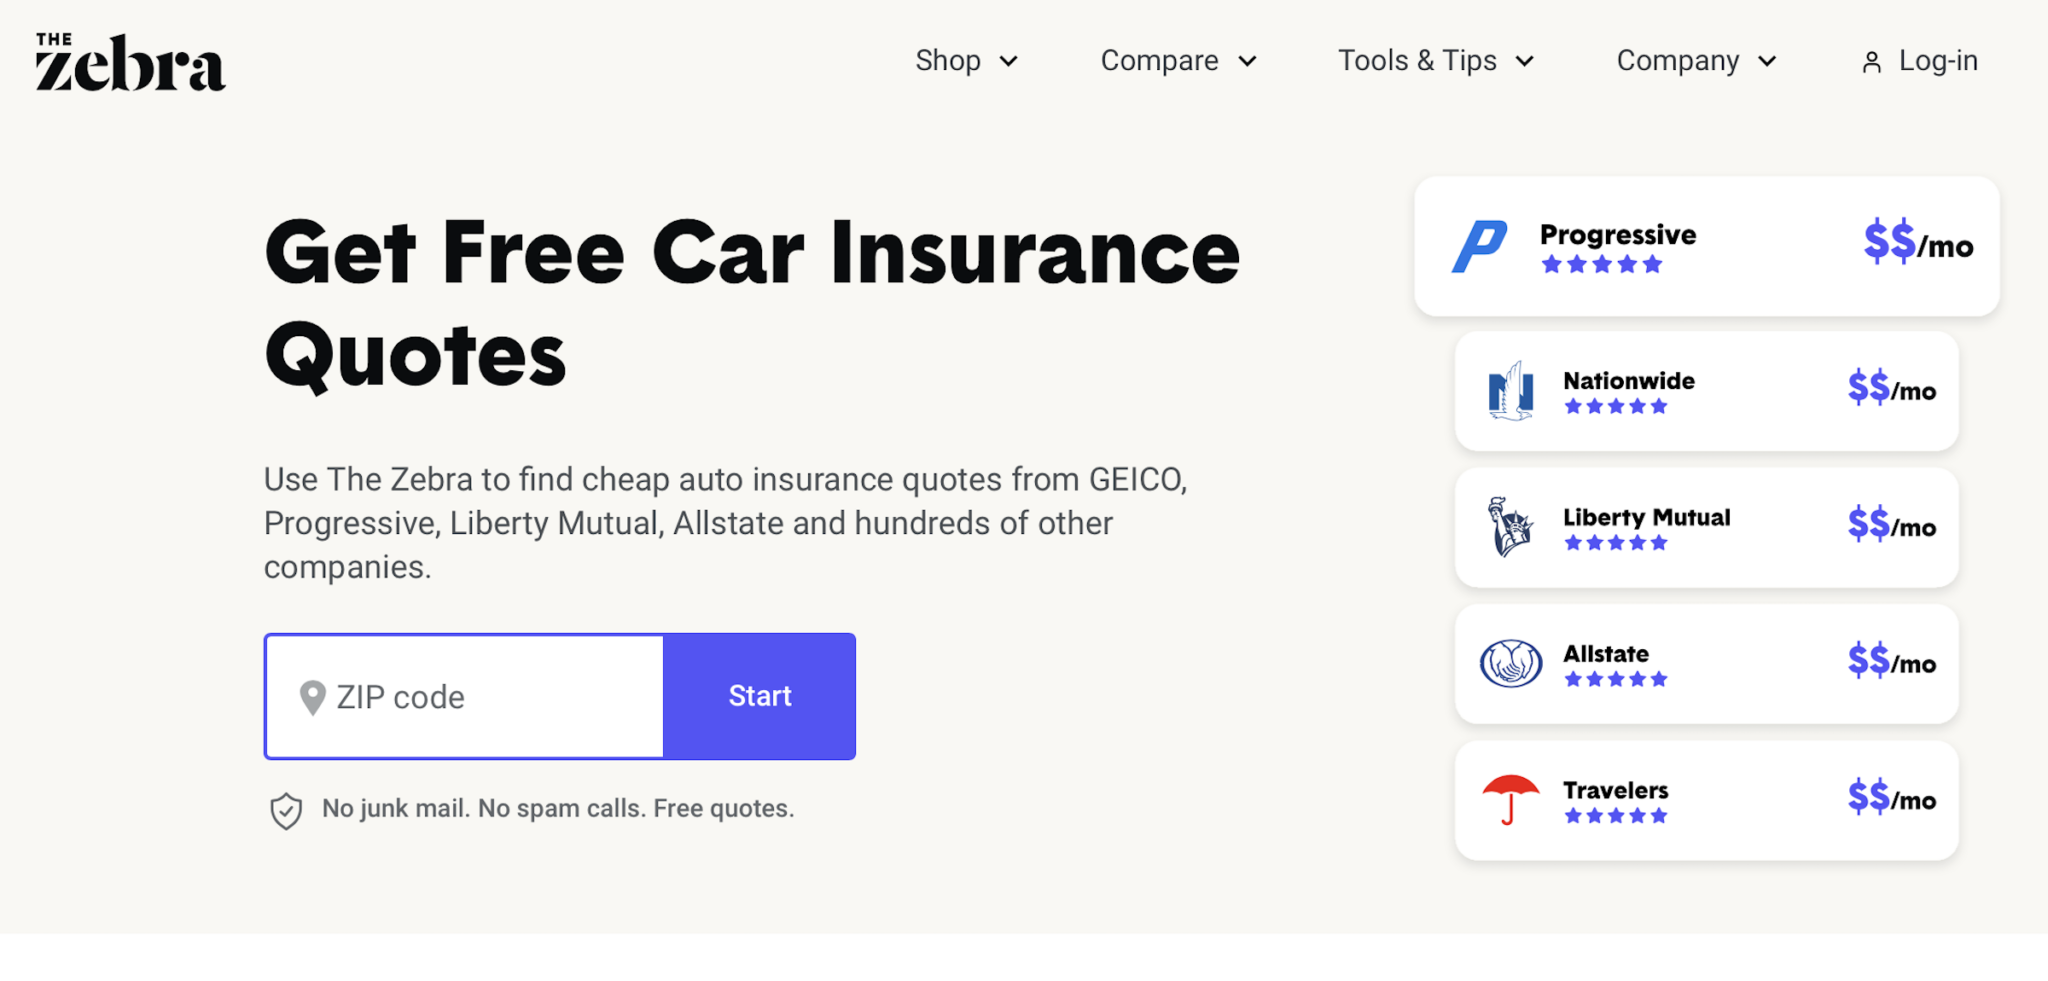Open the Tools & Tips dropdown
The image size is (2048, 981).
(1436, 61)
